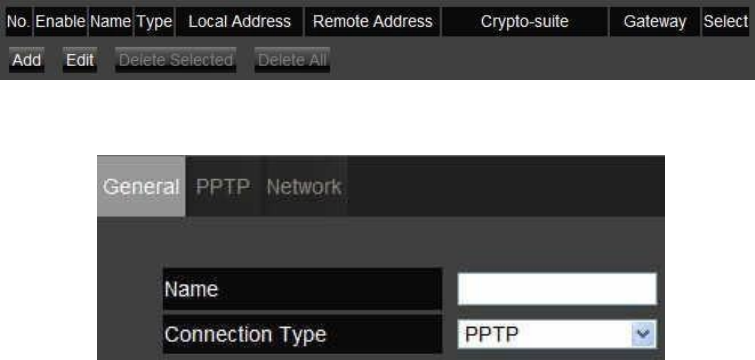This screenshot has width=755, height=360.
Task: Open the General tab
Action: 141,186
